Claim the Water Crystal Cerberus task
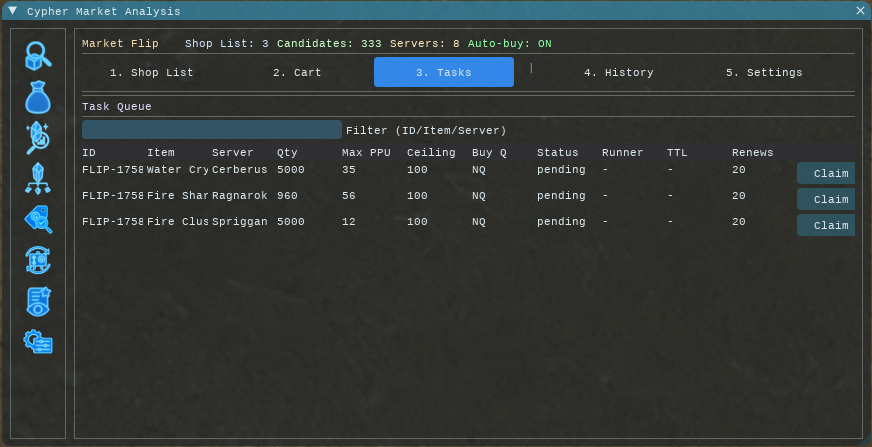Image resolution: width=872 pixels, height=447 pixels. (x=826, y=174)
